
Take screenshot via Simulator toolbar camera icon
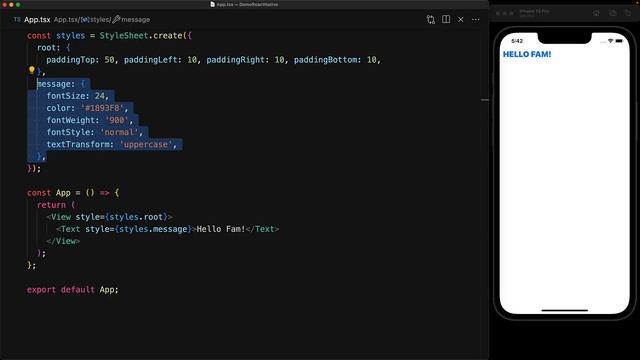click(613, 13)
